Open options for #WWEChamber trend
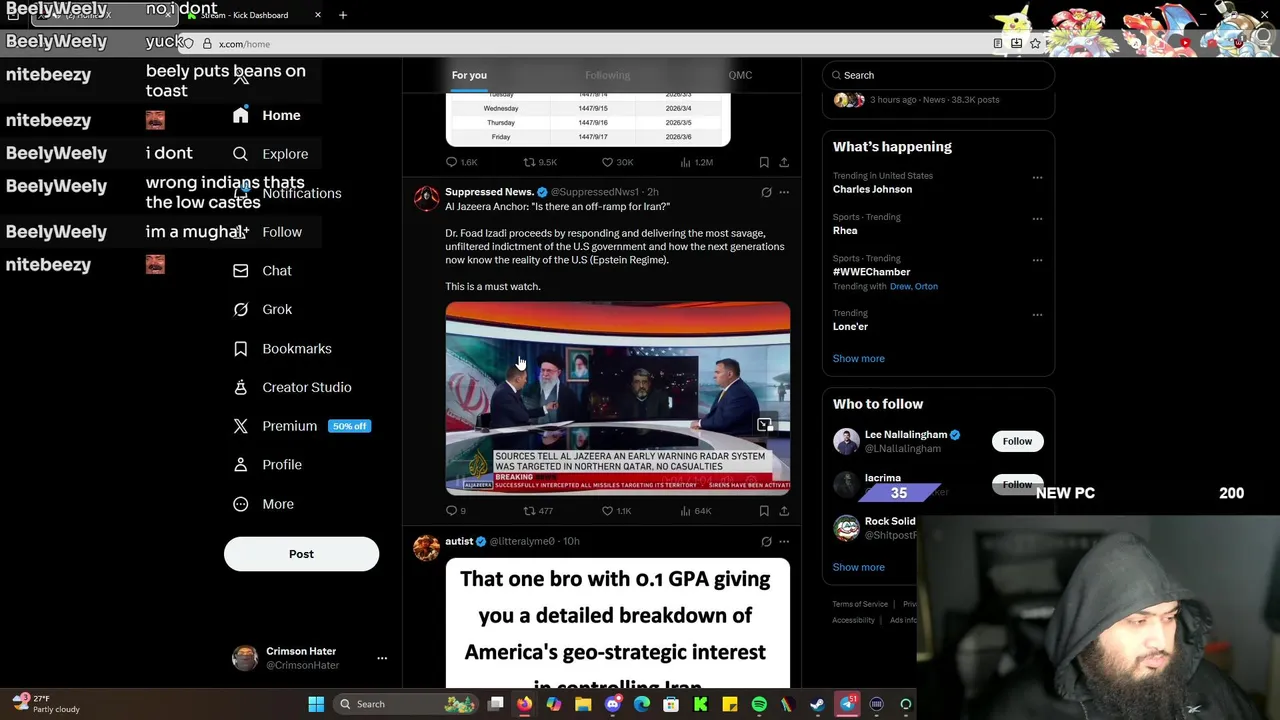 pos(1037,260)
